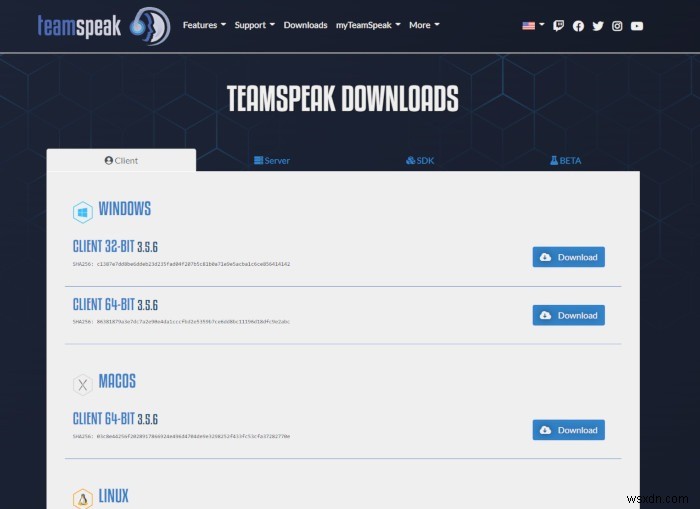
Task: Select the Client tab
Action: coord(121,160)
